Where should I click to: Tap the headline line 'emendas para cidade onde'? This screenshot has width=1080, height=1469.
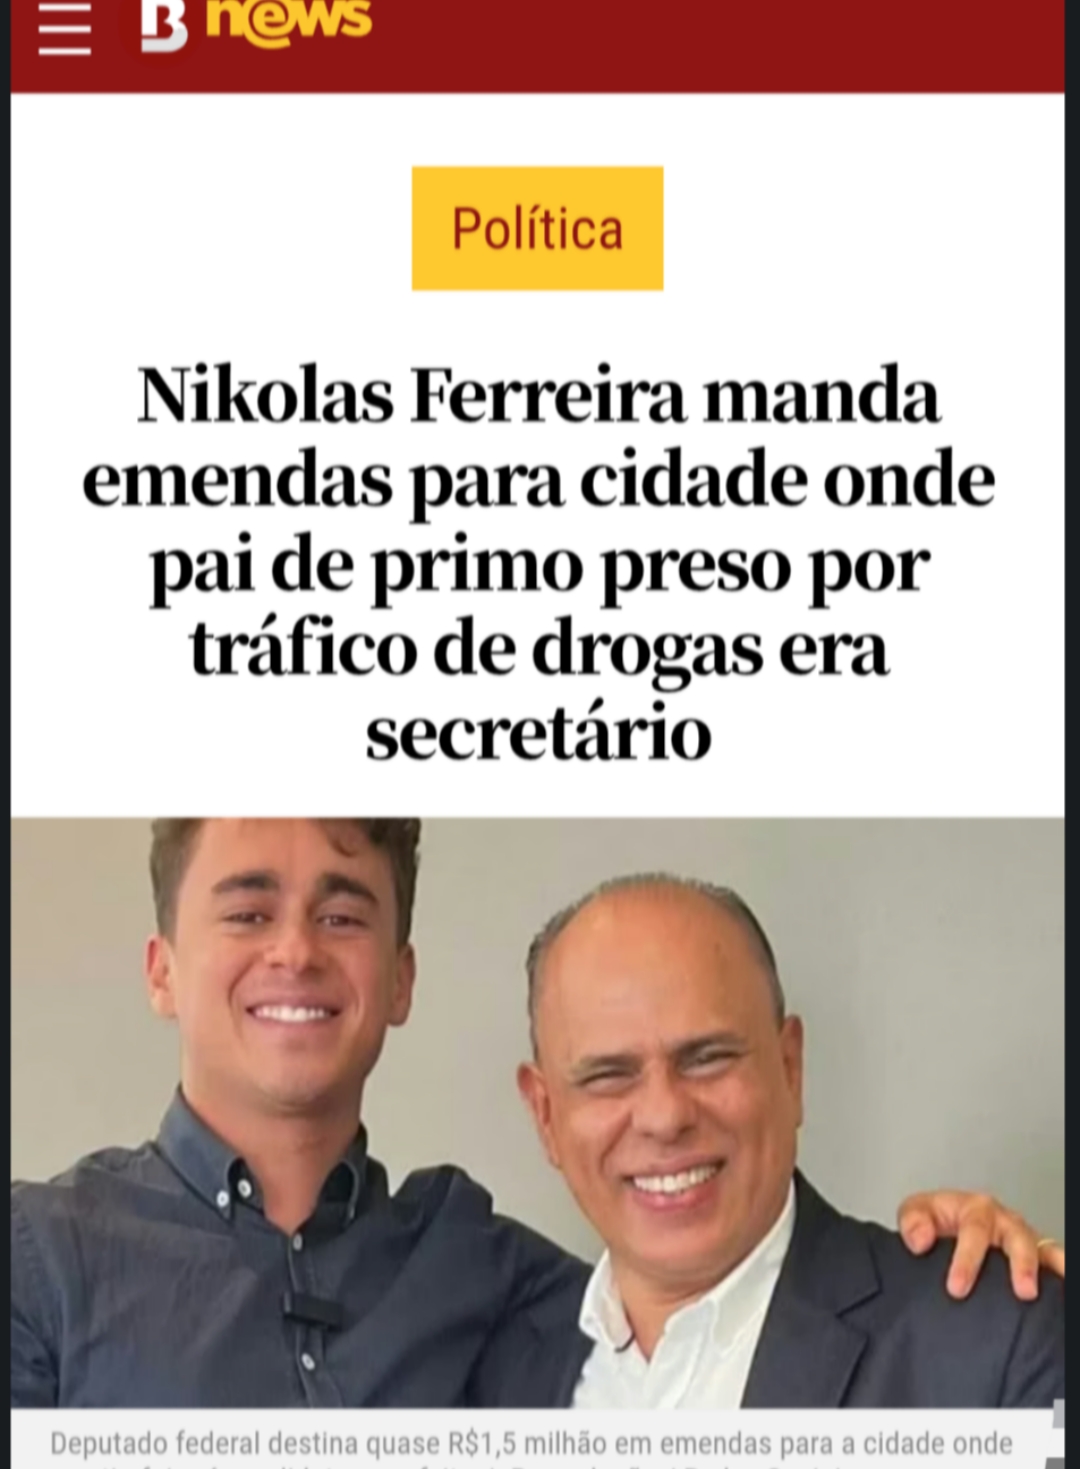click(x=538, y=481)
